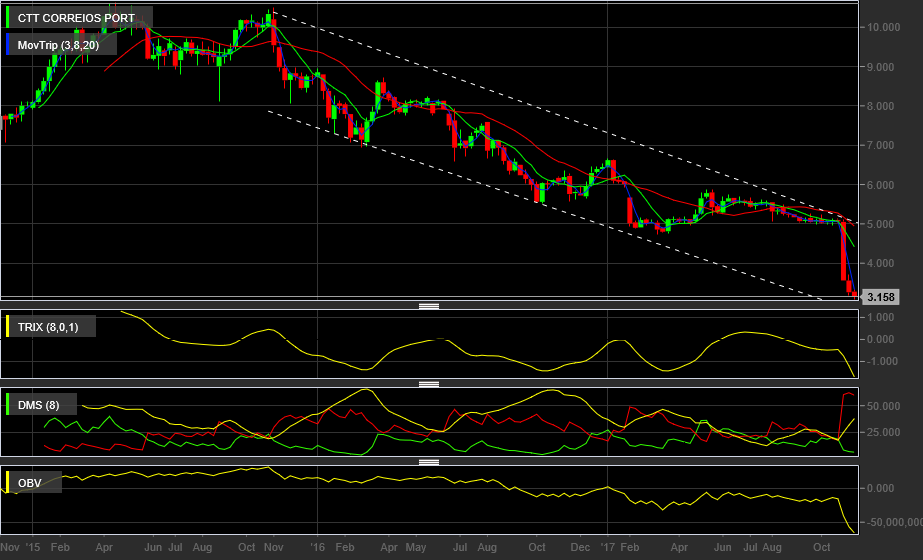923x560 pixels.
Task: Click the first Nov label on time axis
Action: pos(10,547)
